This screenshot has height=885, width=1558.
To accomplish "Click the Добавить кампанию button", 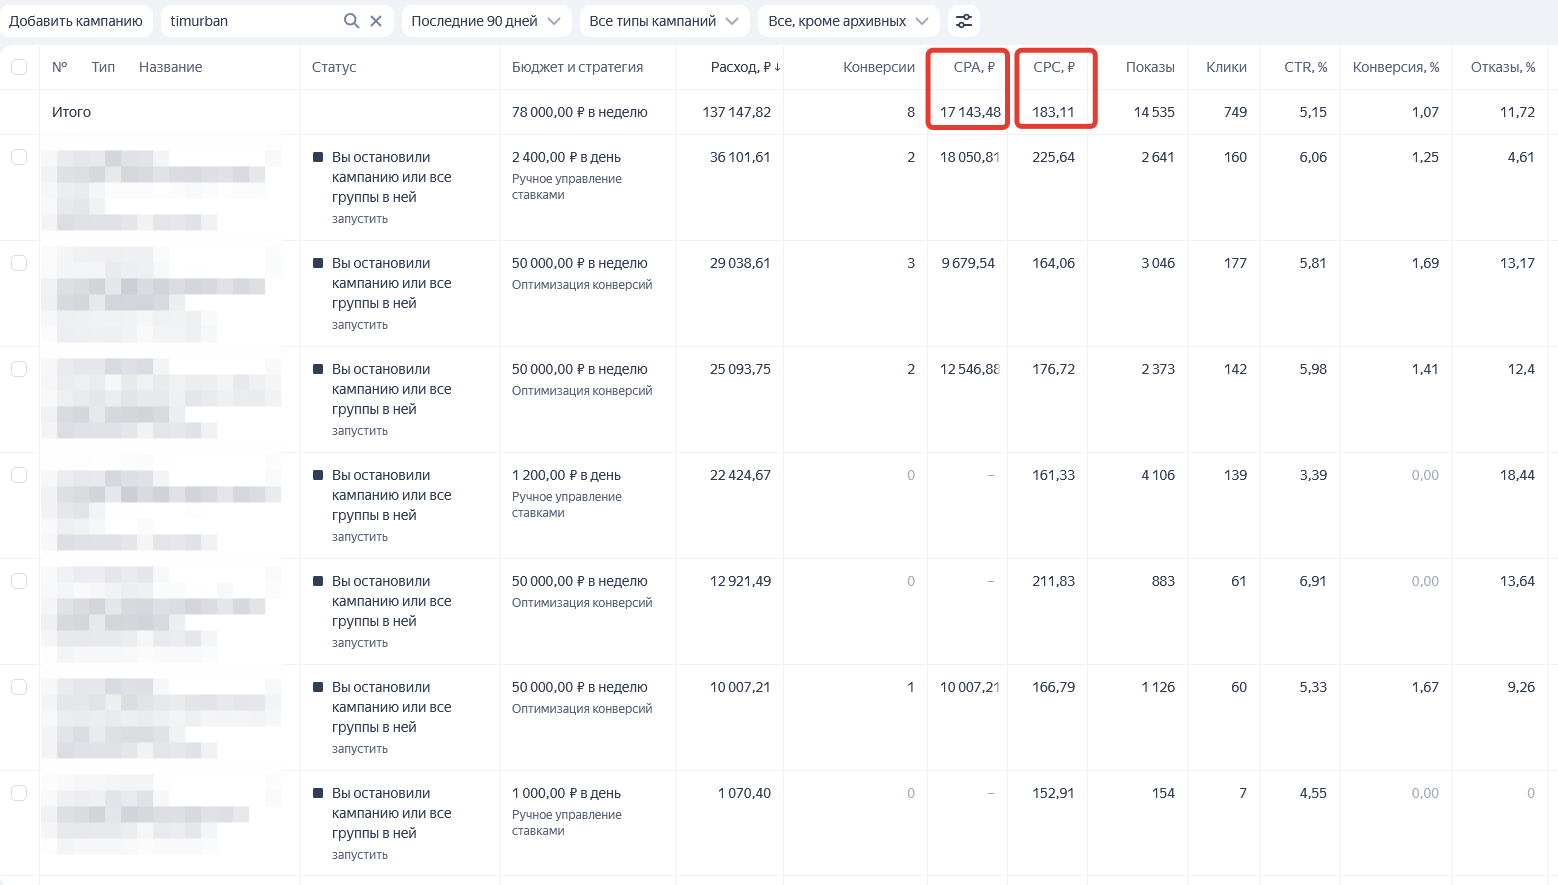I will pyautogui.click(x=76, y=21).
